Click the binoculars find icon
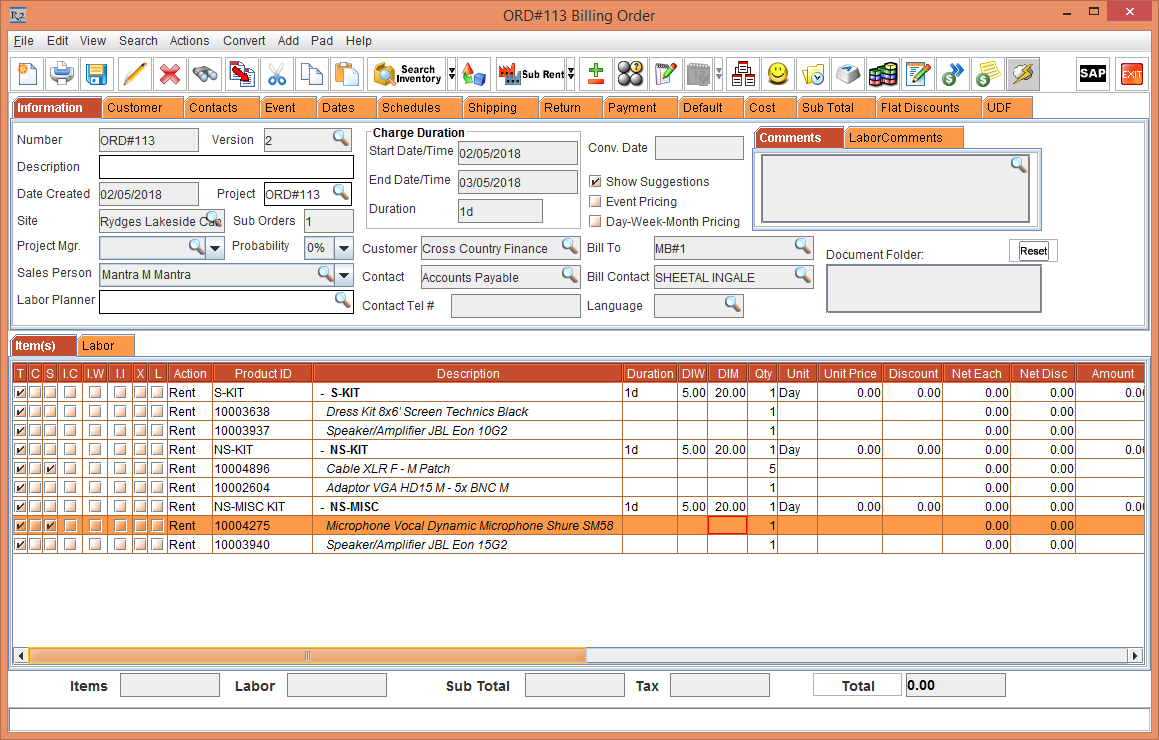Viewport: 1159px width, 740px height. tap(205, 74)
